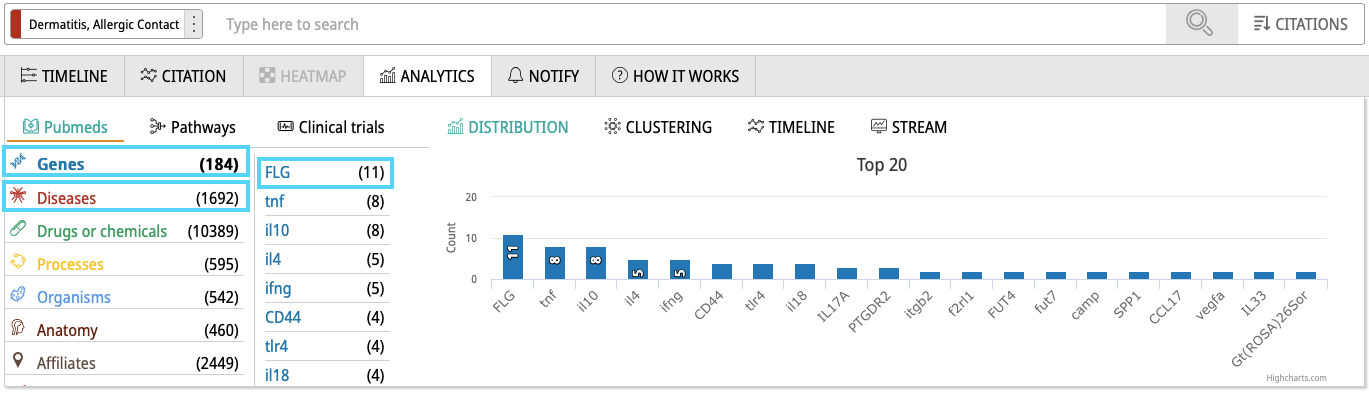Click the FLG bar in chart
The image size is (1369, 393).
click(x=512, y=257)
